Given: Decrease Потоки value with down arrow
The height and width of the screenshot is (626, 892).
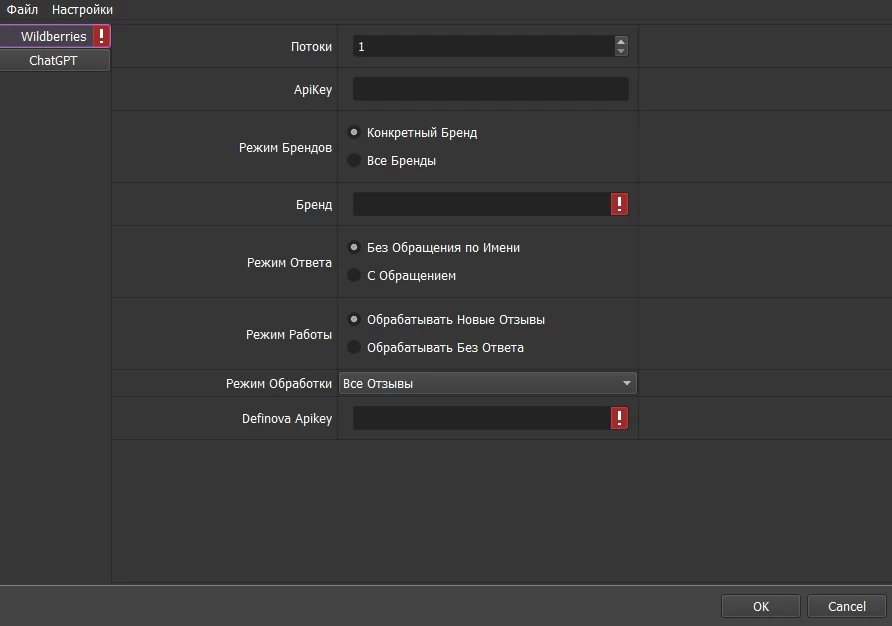Looking at the screenshot, I should 621,51.
